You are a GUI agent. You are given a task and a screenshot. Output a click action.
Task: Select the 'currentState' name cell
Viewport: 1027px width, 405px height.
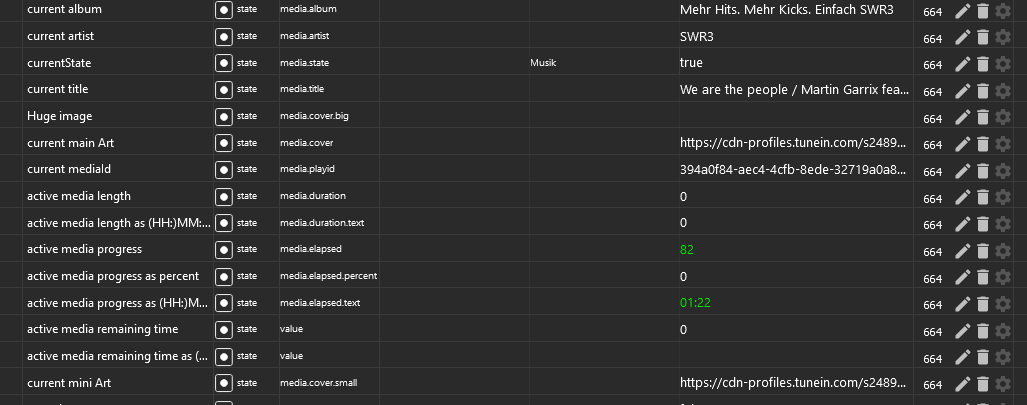[59, 63]
